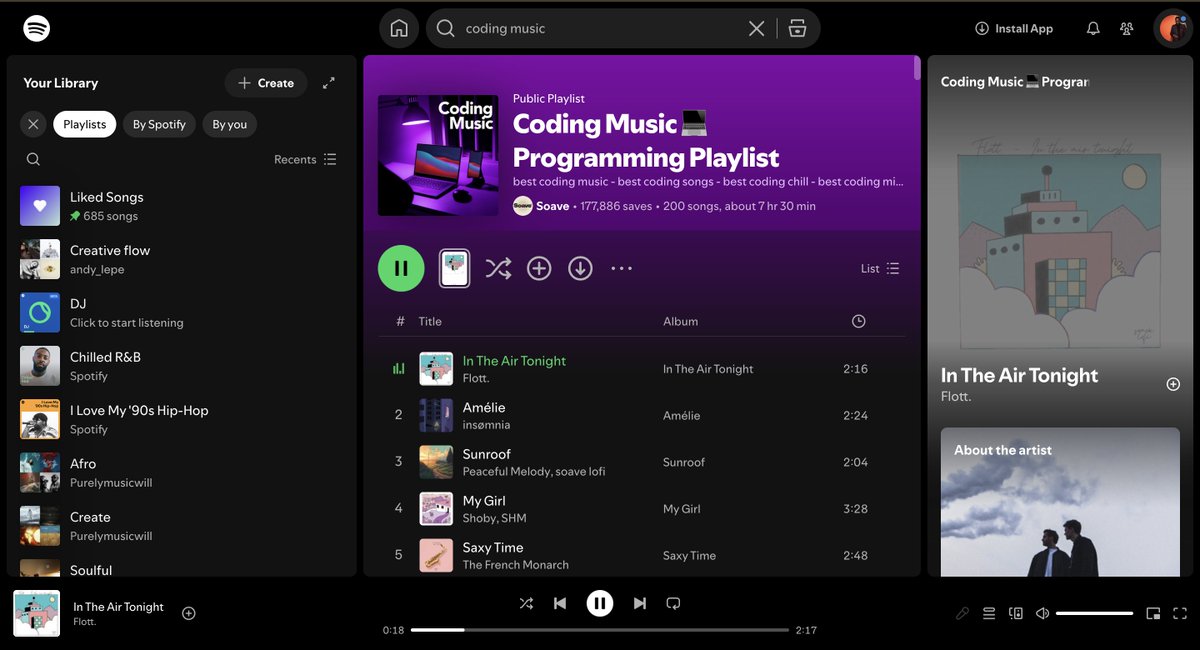Open the Browse icon in search bar
1200x650 pixels.
797,28
